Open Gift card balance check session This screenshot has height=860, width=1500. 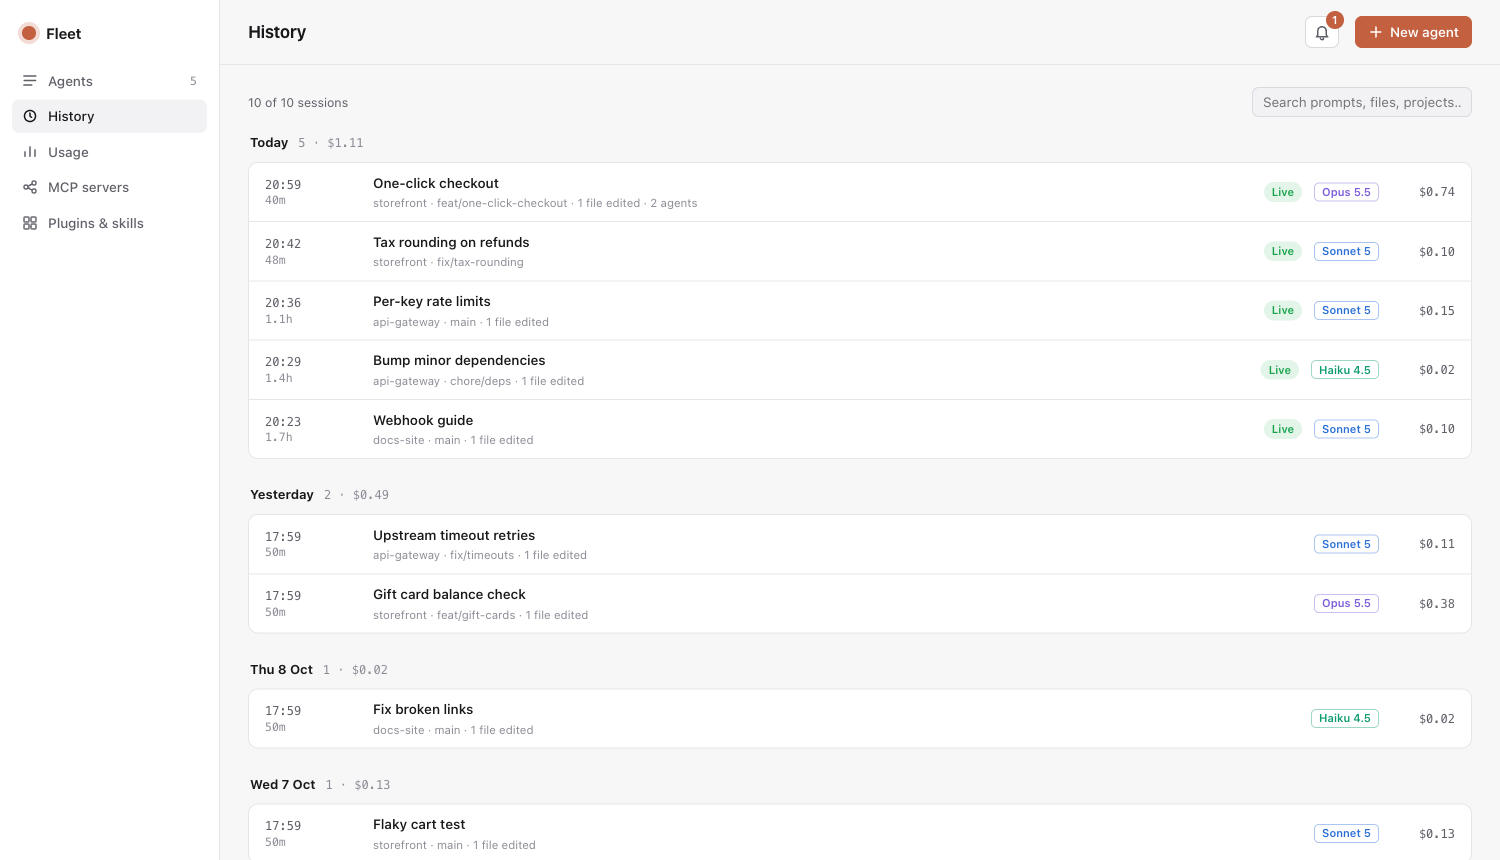tap(860, 604)
